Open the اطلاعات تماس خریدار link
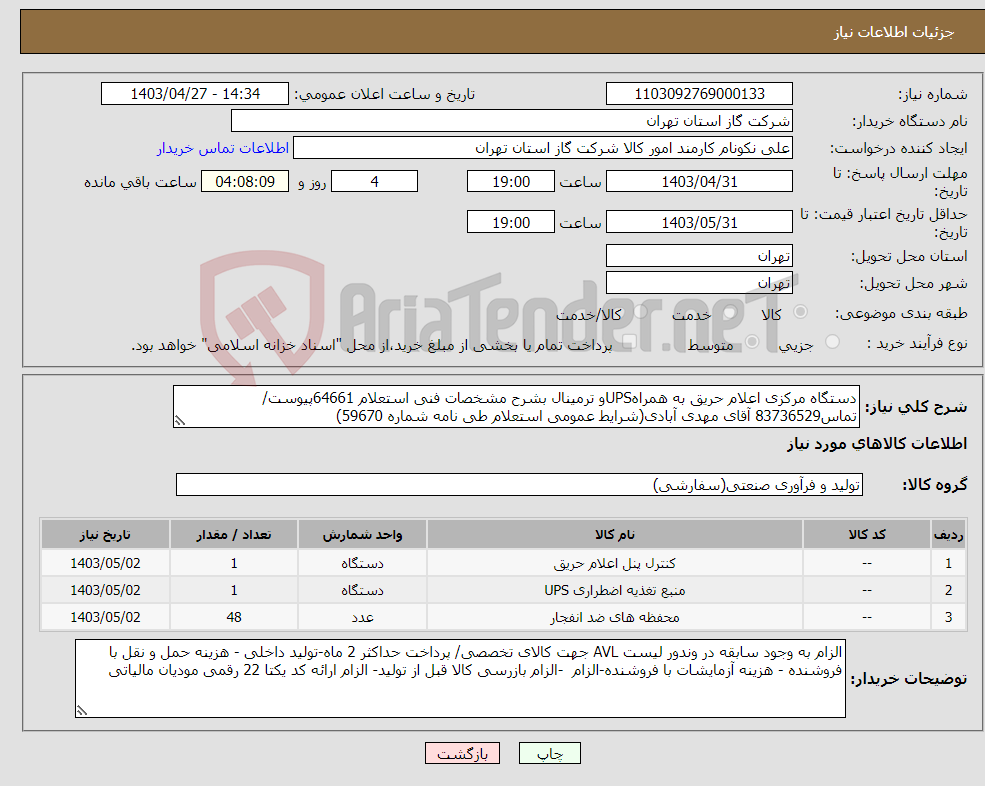 pos(223,148)
